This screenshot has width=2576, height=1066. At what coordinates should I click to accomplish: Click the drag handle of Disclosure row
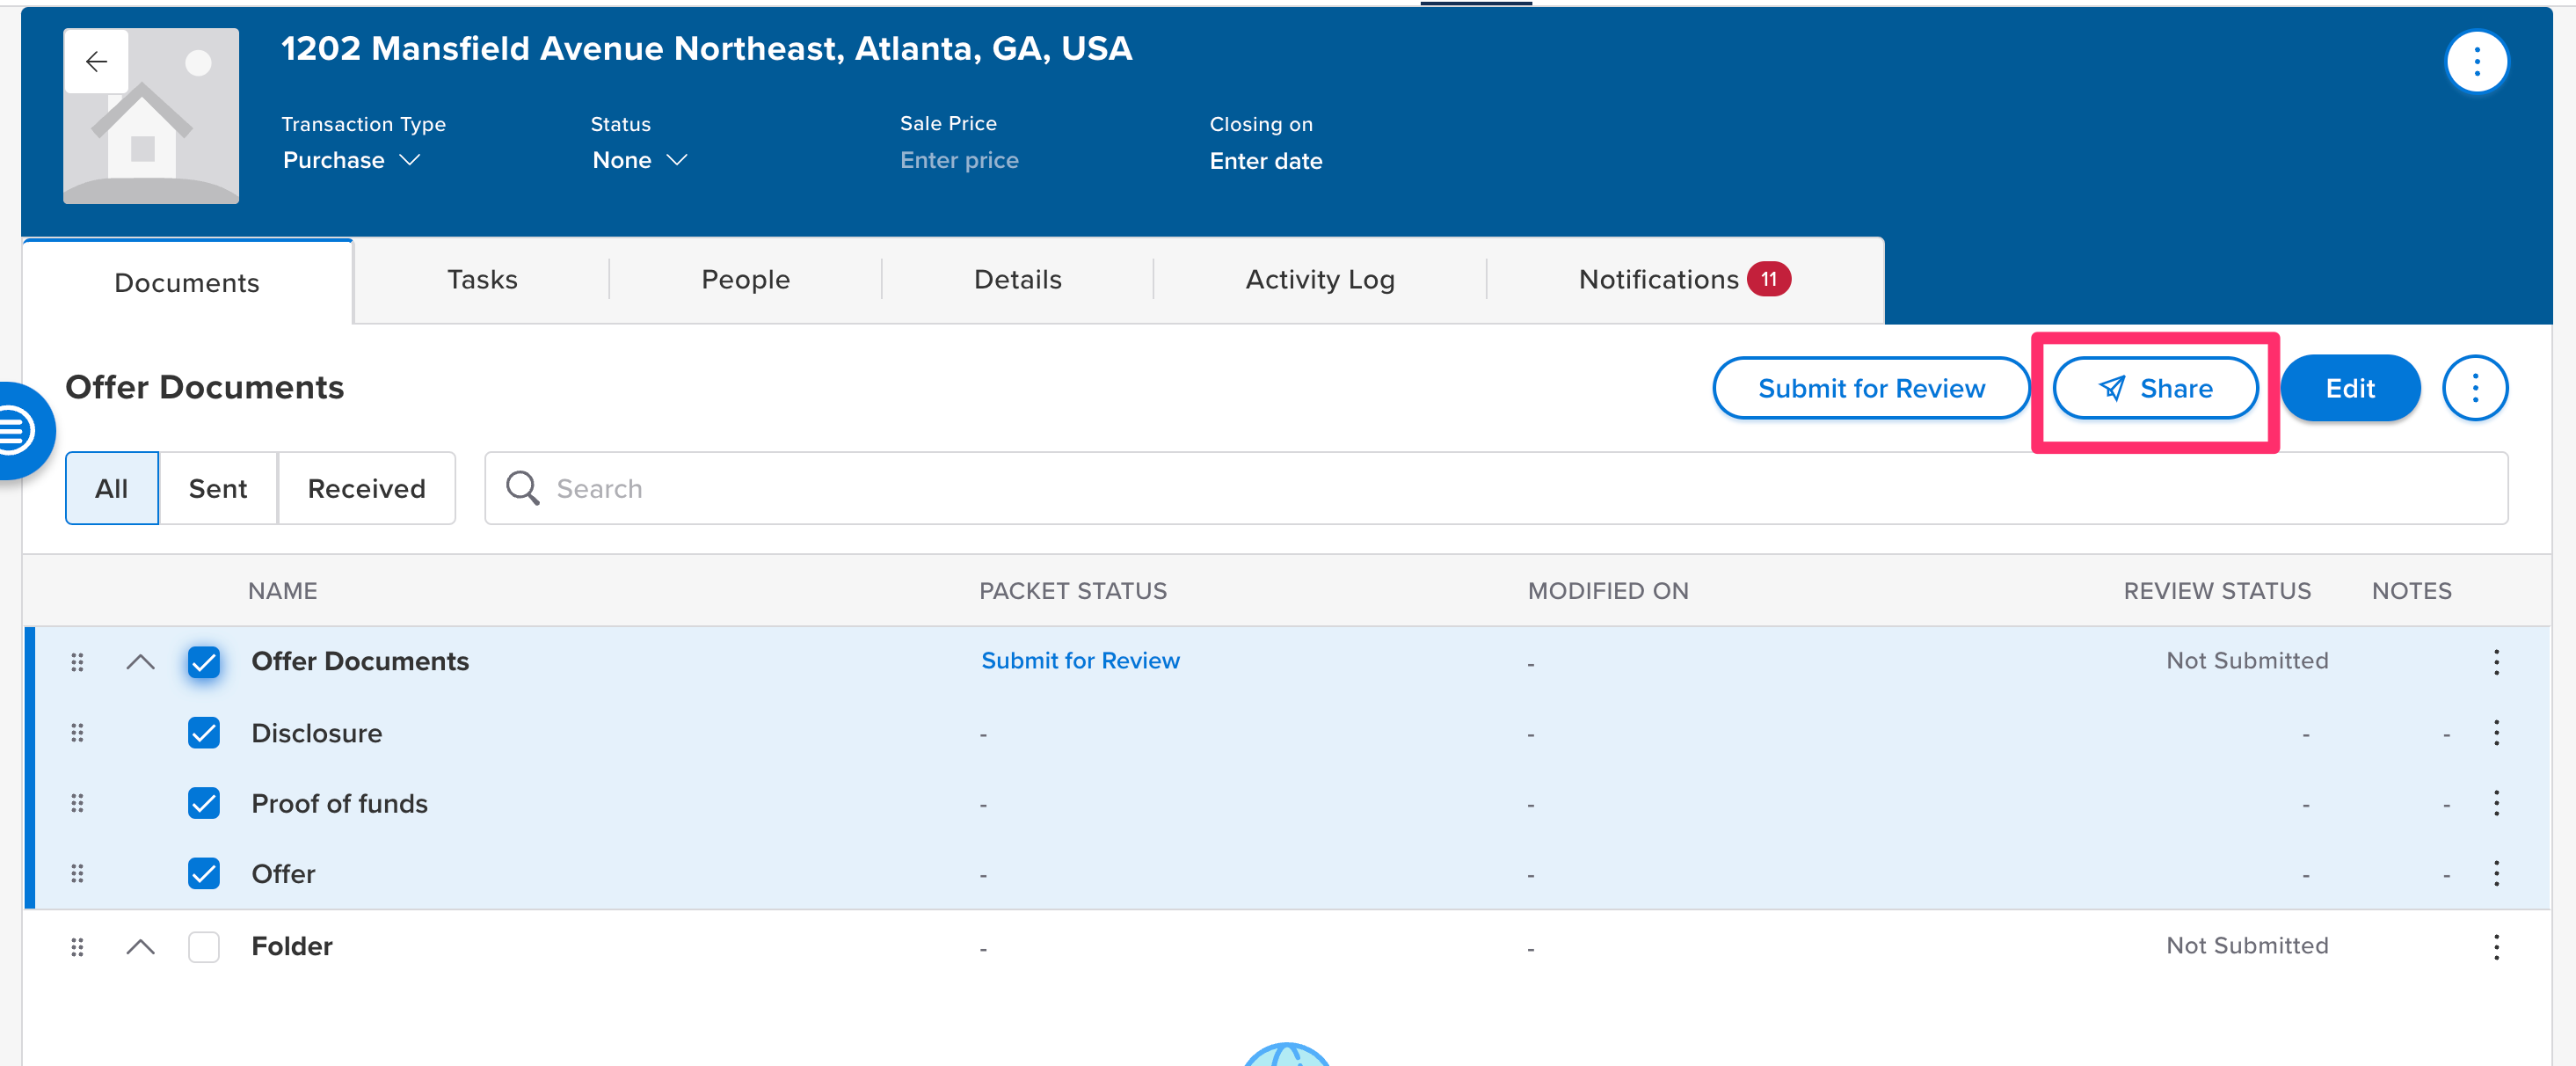[77, 733]
